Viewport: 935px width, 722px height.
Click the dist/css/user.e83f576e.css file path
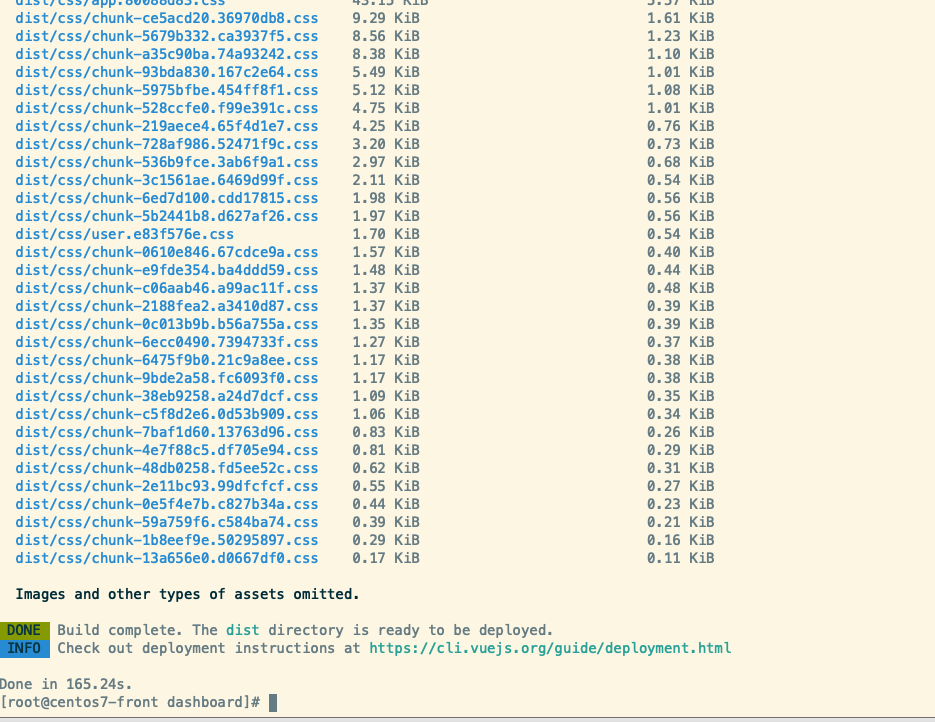point(125,234)
